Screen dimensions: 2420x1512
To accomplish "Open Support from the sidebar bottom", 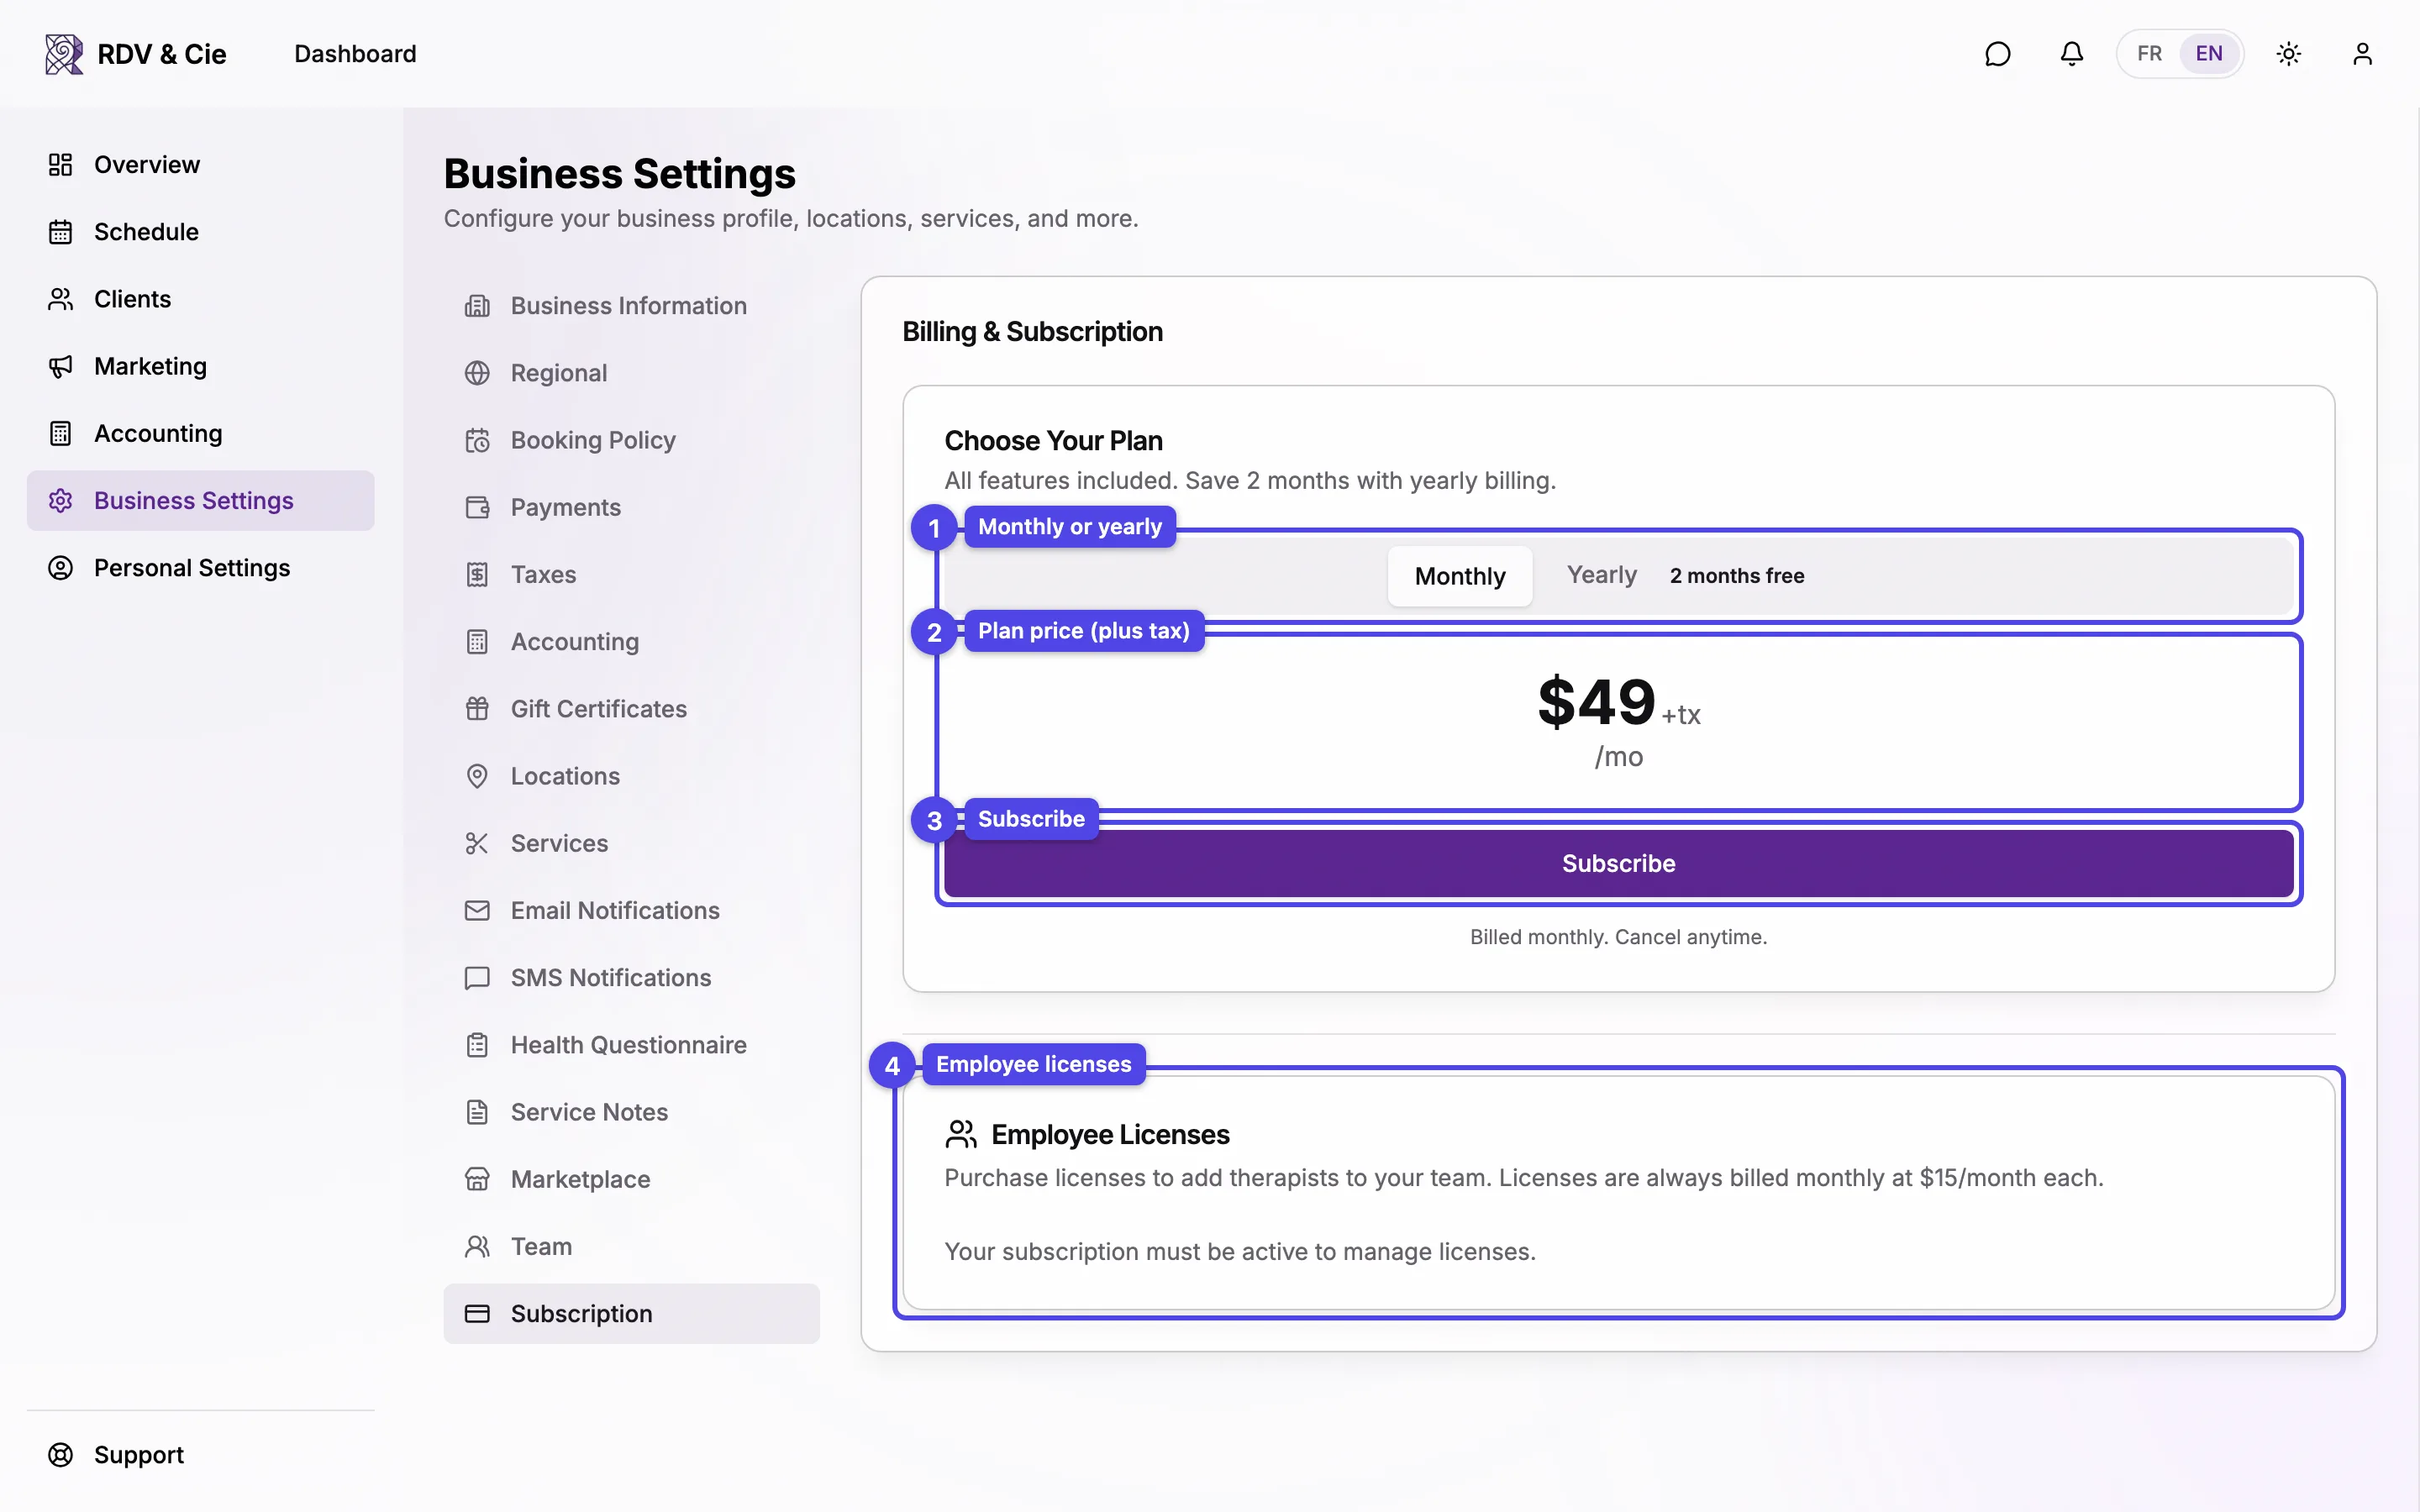I will pyautogui.click(x=200, y=1455).
